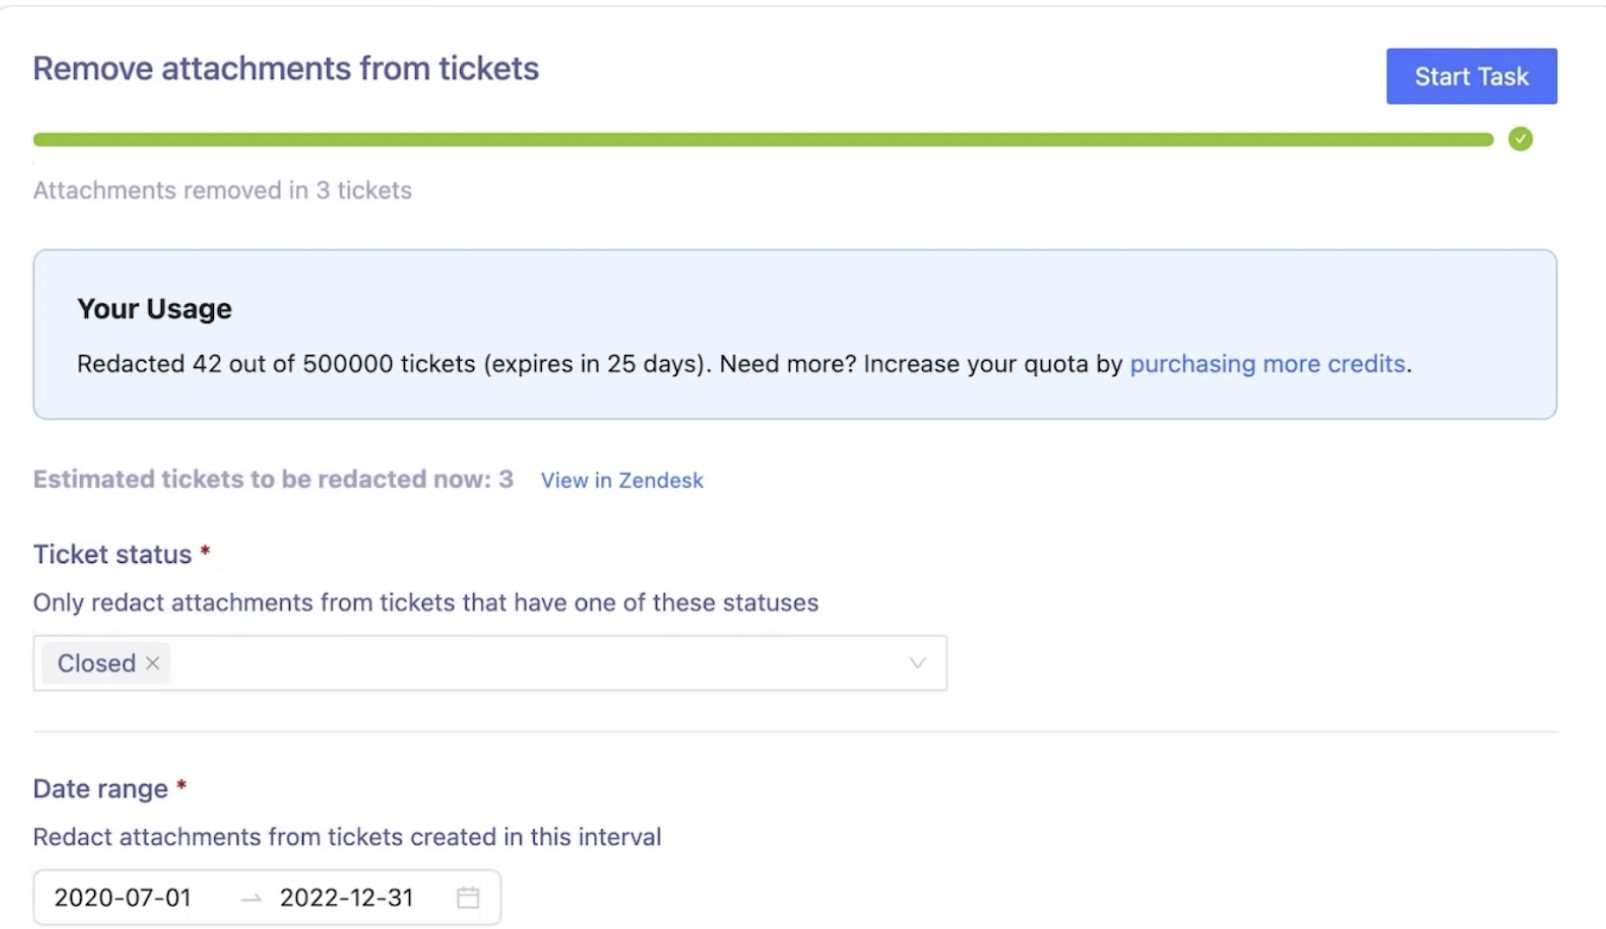This screenshot has height=929, width=1606.
Task: Click the Date range field label
Action: [x=100, y=789]
